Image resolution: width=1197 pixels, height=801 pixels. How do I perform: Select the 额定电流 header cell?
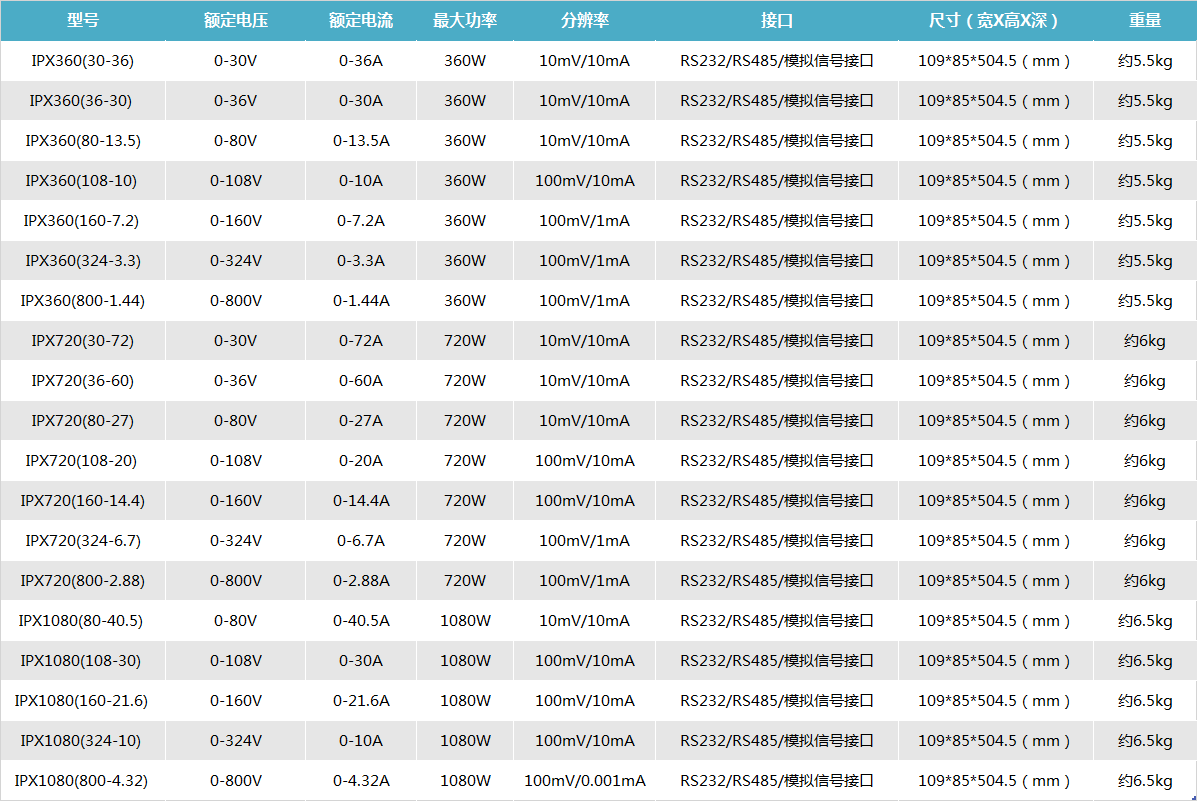(x=361, y=21)
